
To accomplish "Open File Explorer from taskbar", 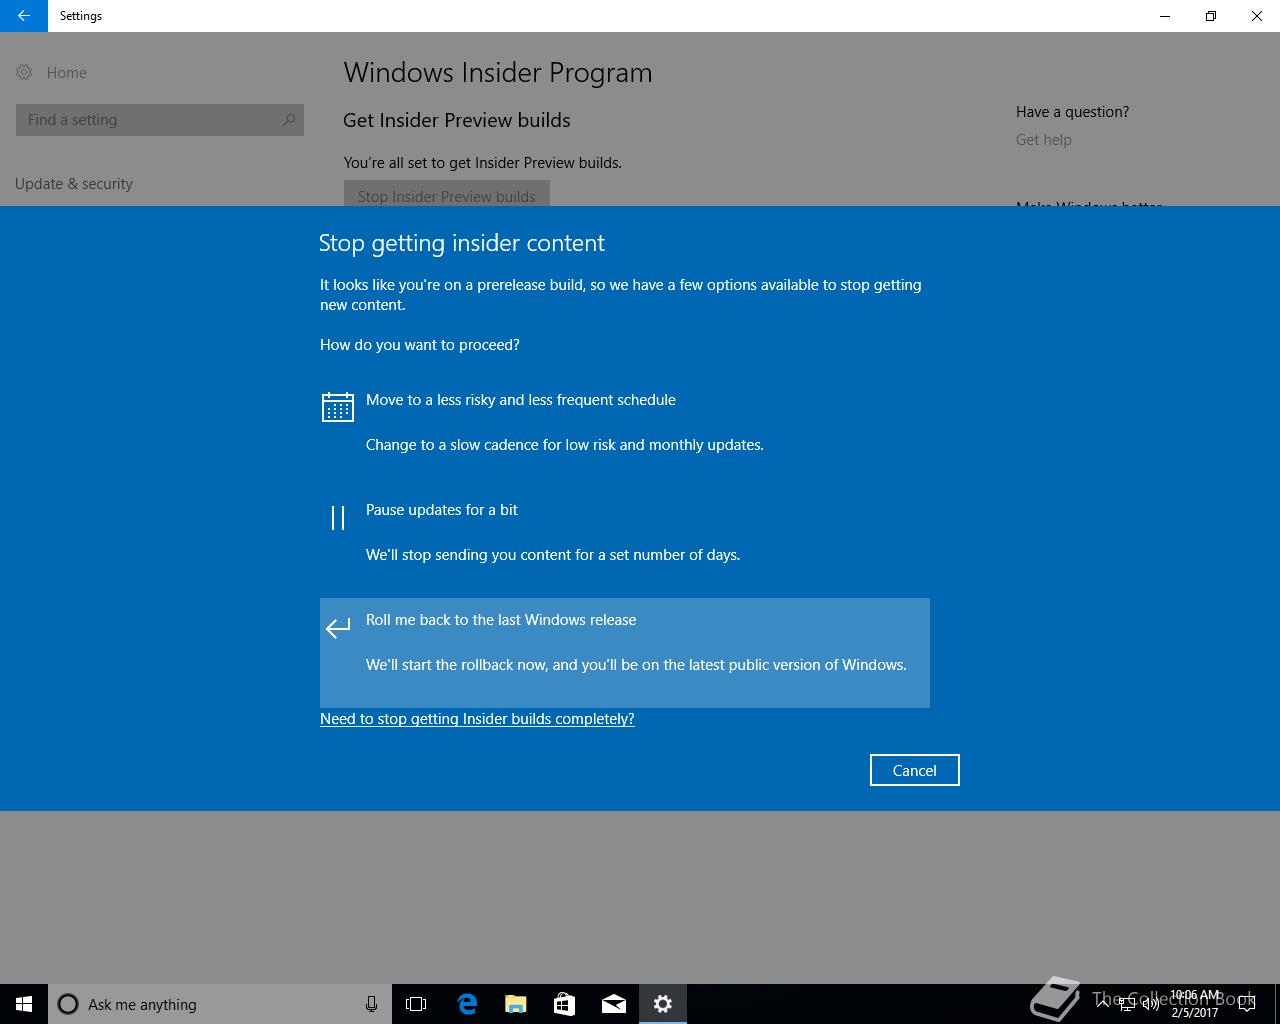I will click(x=515, y=1004).
